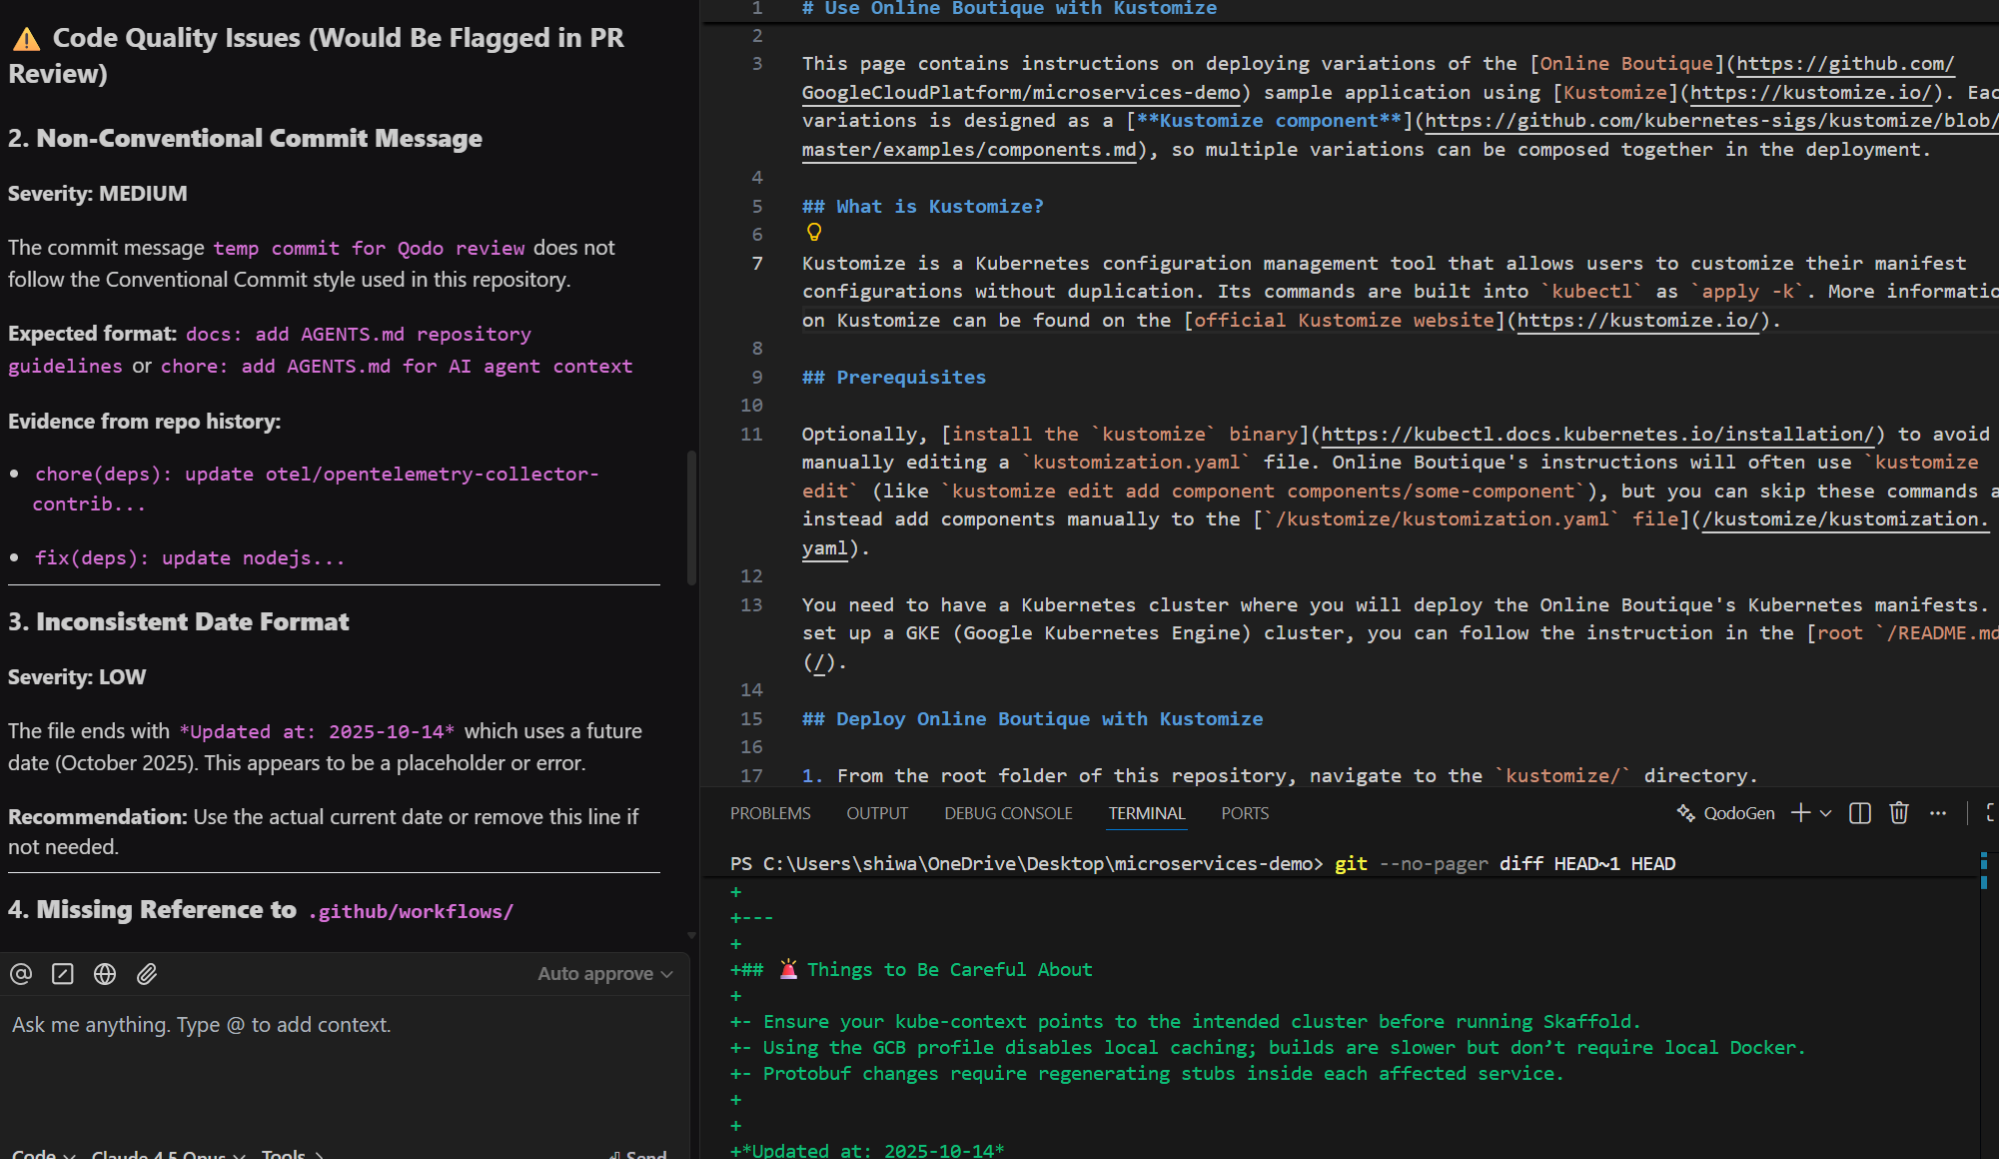Click the paperclip attach file icon
This screenshot has width=1999, height=1159.
pos(147,974)
